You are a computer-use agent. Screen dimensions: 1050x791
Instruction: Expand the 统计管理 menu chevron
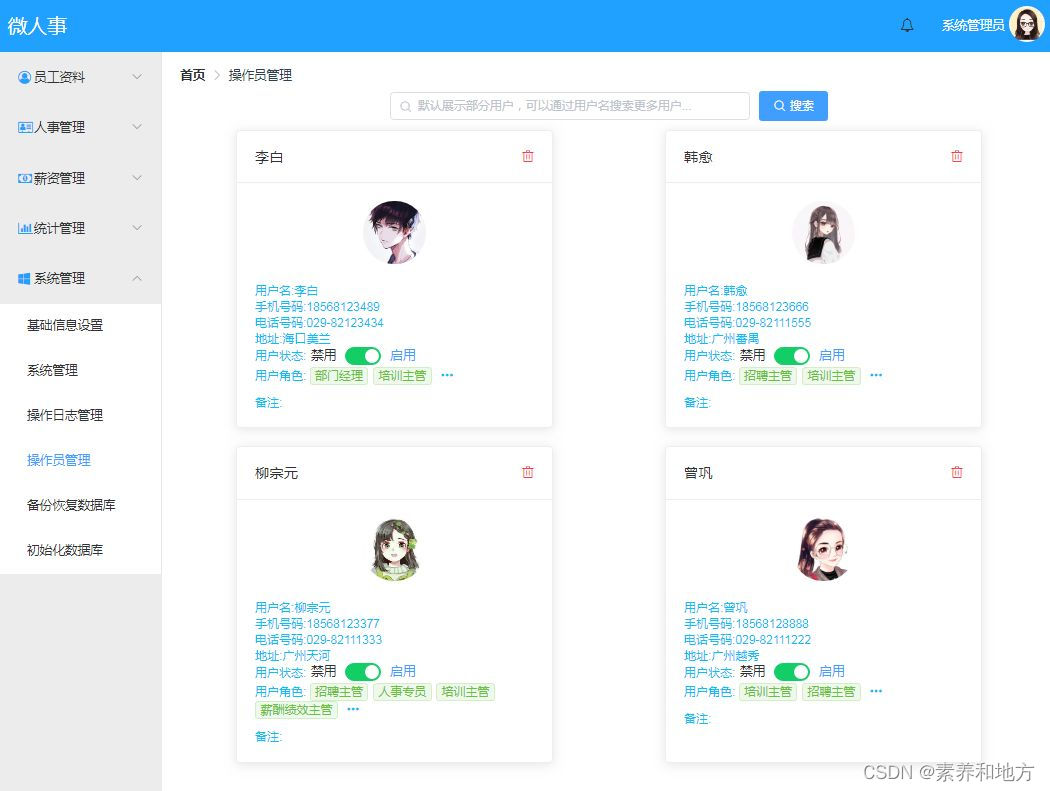tap(137, 228)
